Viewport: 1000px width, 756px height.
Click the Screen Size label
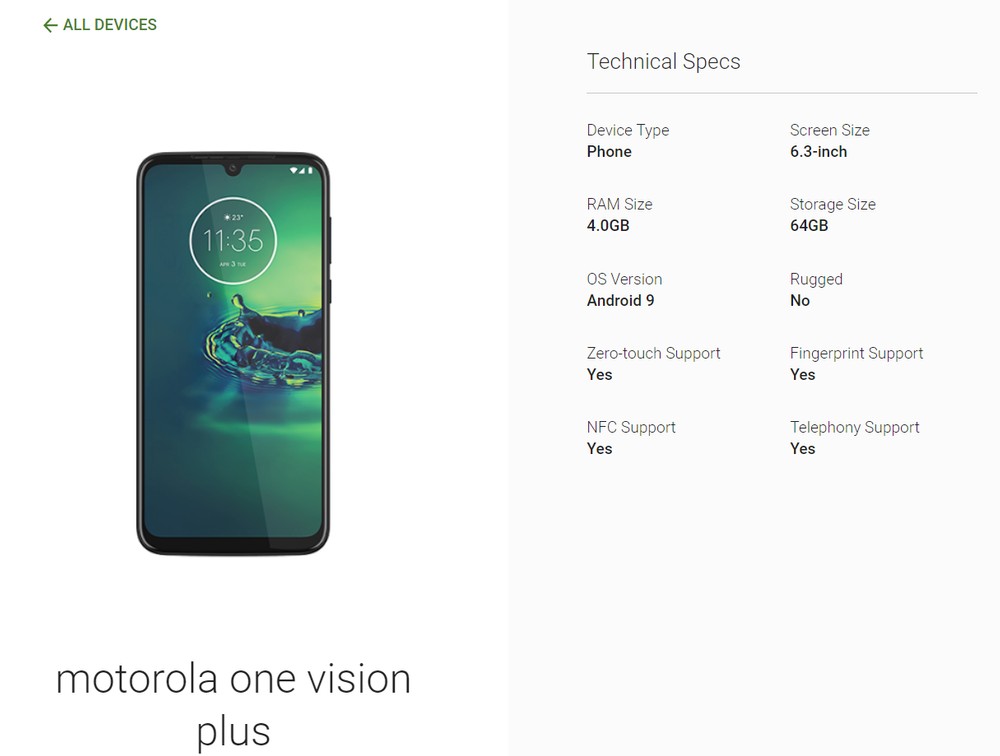(829, 130)
